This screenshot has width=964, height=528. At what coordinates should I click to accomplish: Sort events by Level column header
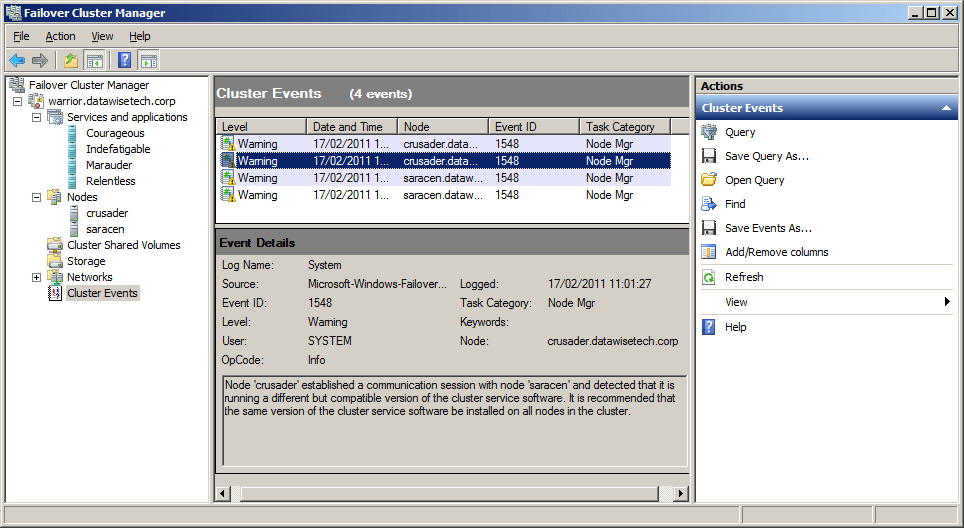point(261,127)
